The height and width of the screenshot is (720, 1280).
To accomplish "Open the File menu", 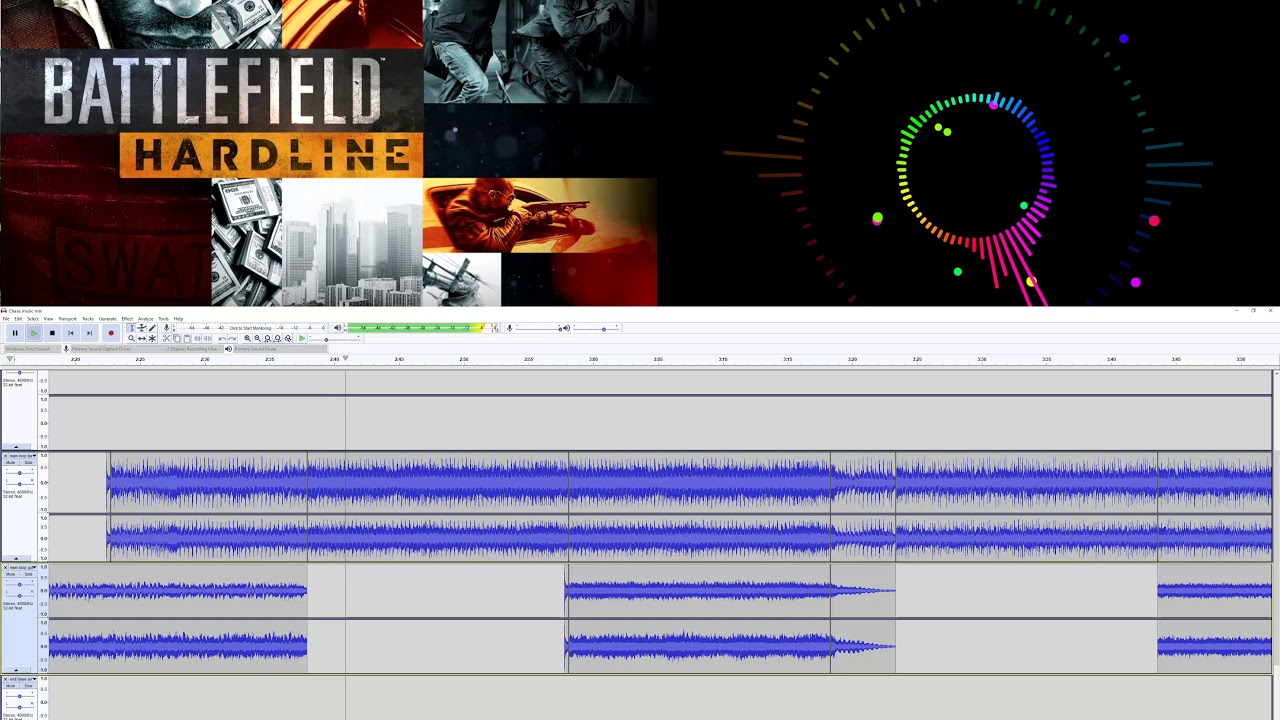I will pyautogui.click(x=6, y=319).
